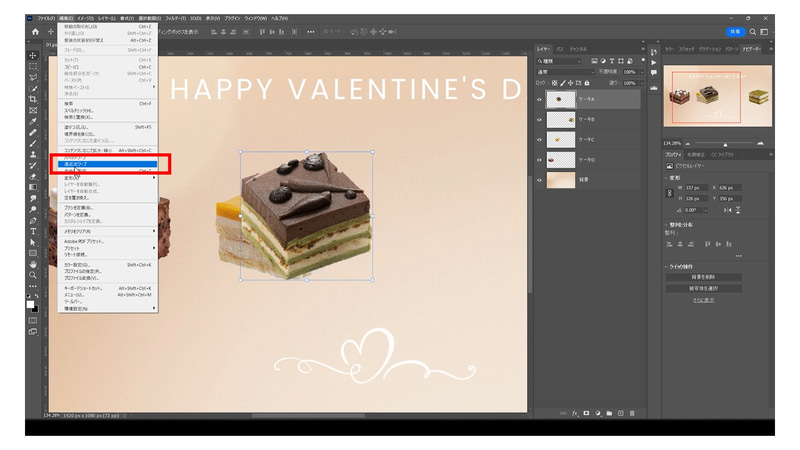Click flip horizontal icon in Properties
The image size is (800, 450).
click(x=728, y=210)
